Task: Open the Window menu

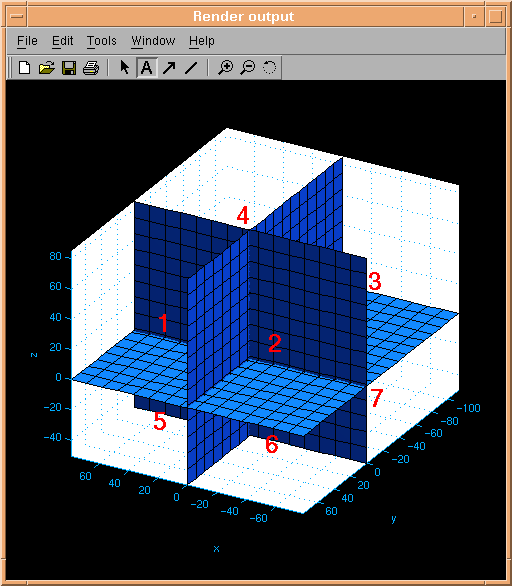Action: pos(153,41)
